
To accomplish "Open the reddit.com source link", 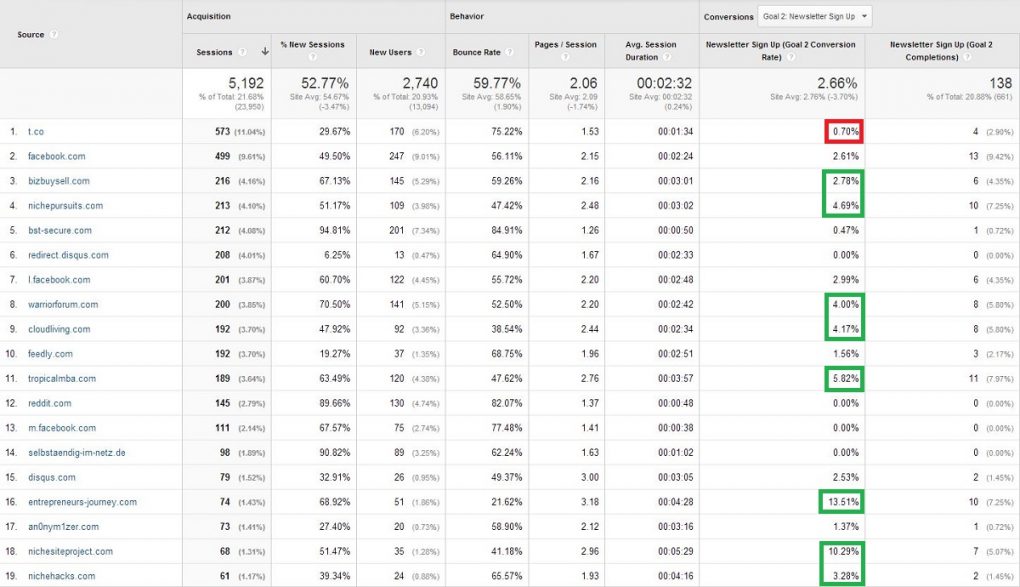I will [x=49, y=403].
